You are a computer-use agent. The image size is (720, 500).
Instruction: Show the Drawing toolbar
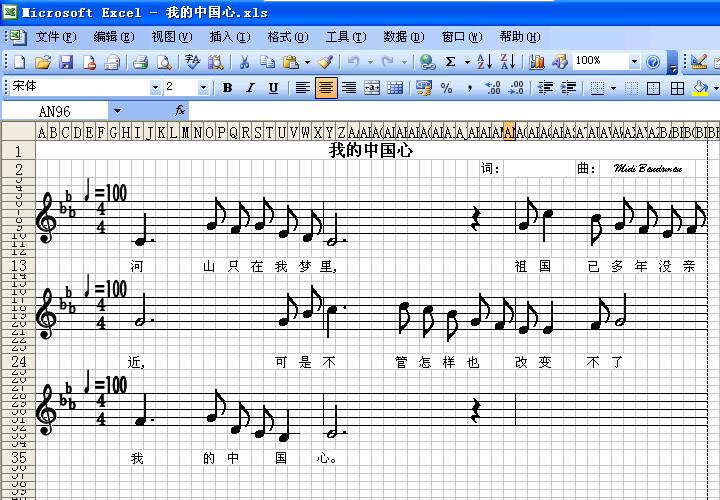coord(560,62)
